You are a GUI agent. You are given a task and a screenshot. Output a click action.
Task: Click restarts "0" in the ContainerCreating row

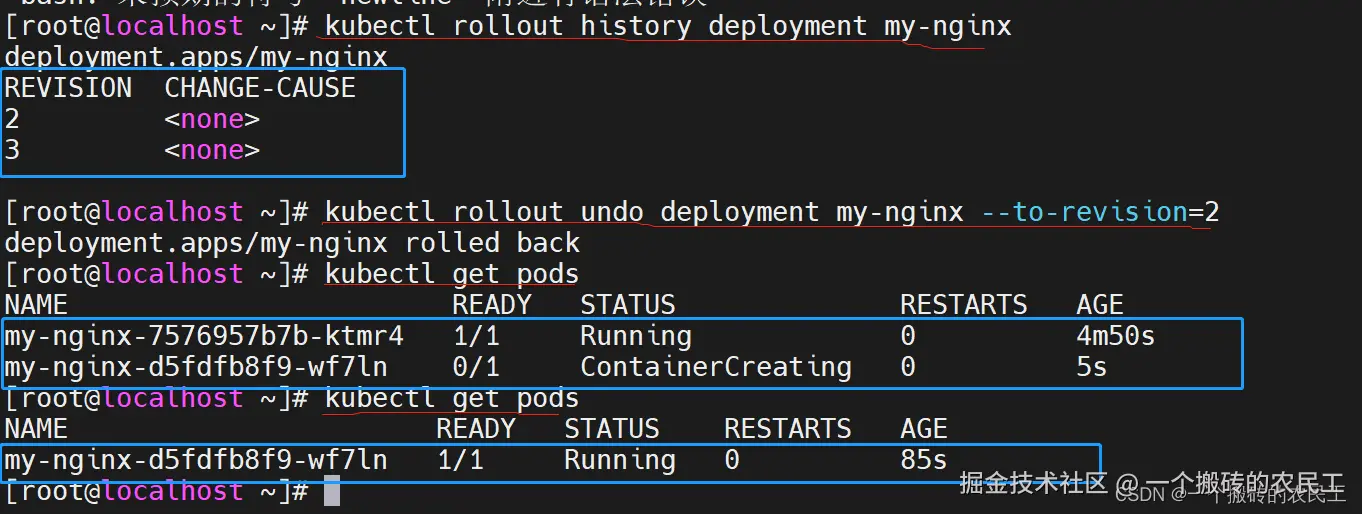tap(908, 367)
